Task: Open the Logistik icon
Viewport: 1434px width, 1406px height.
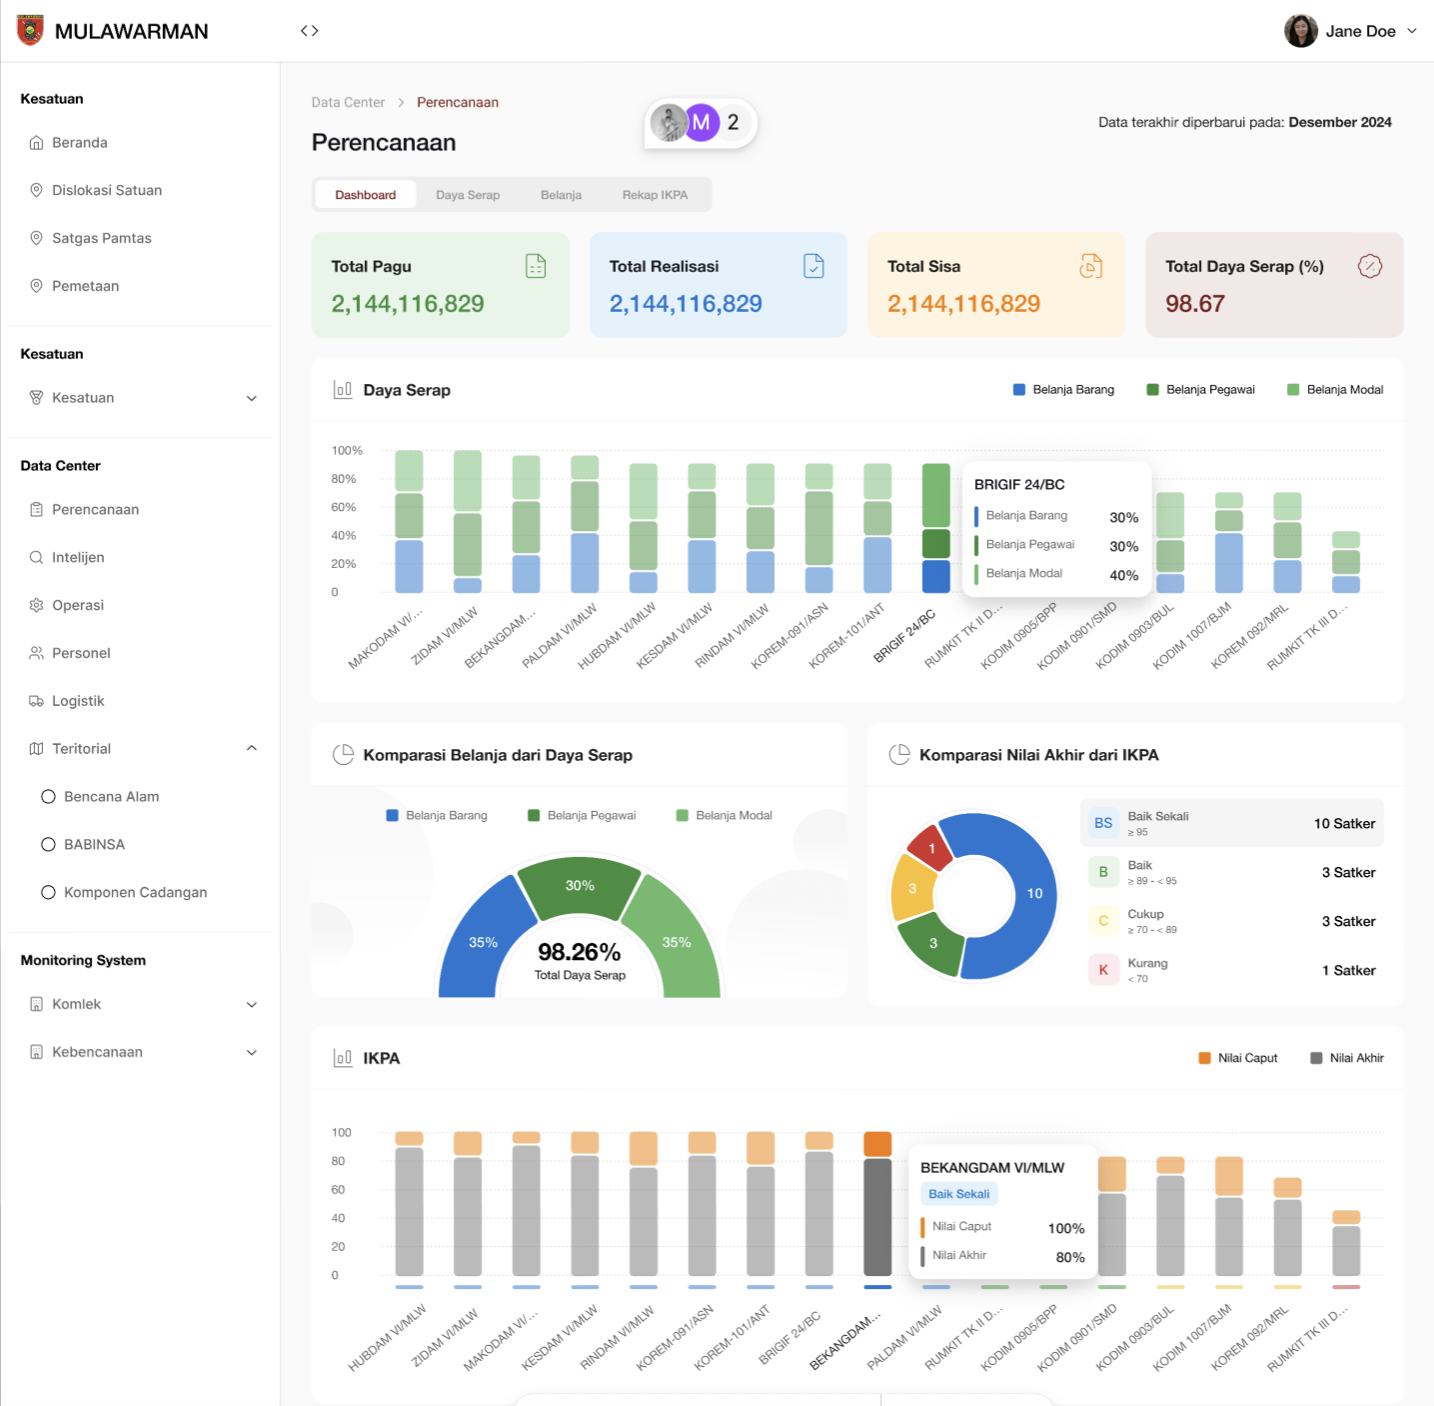Action: point(36,701)
